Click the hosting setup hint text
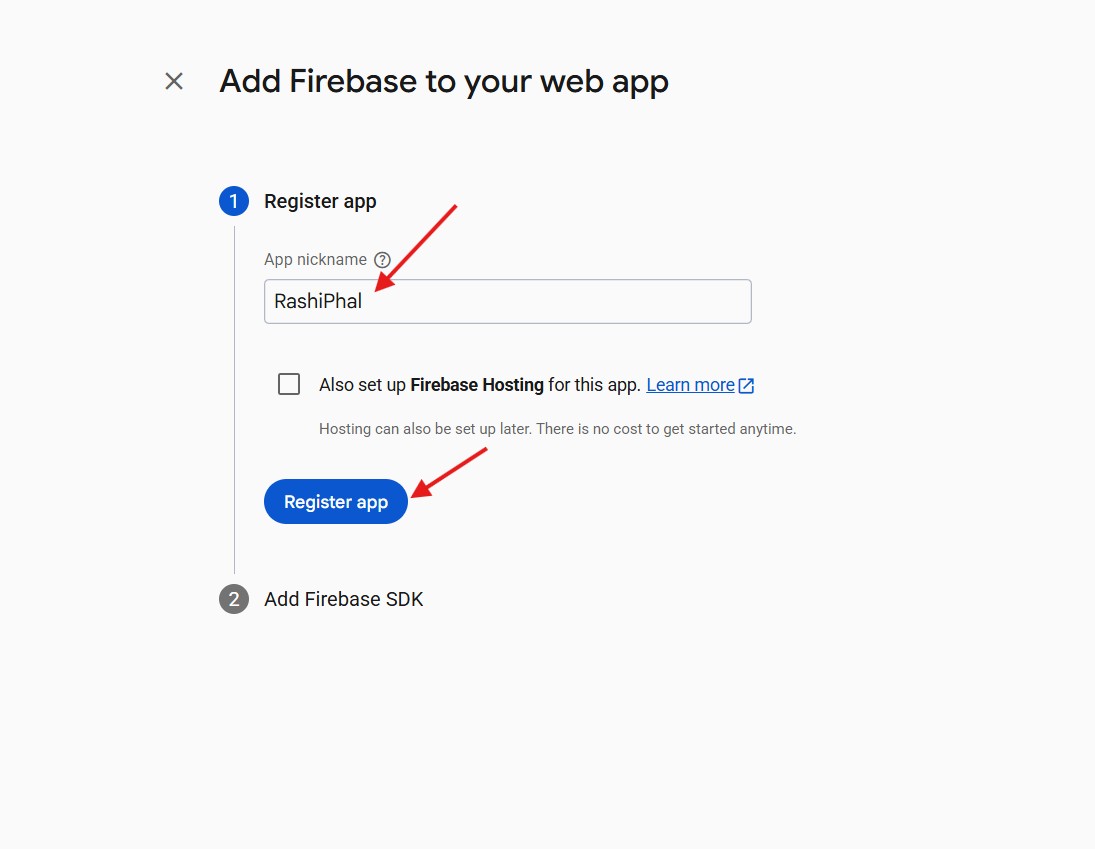Viewport: 1095px width, 849px height. click(x=557, y=429)
